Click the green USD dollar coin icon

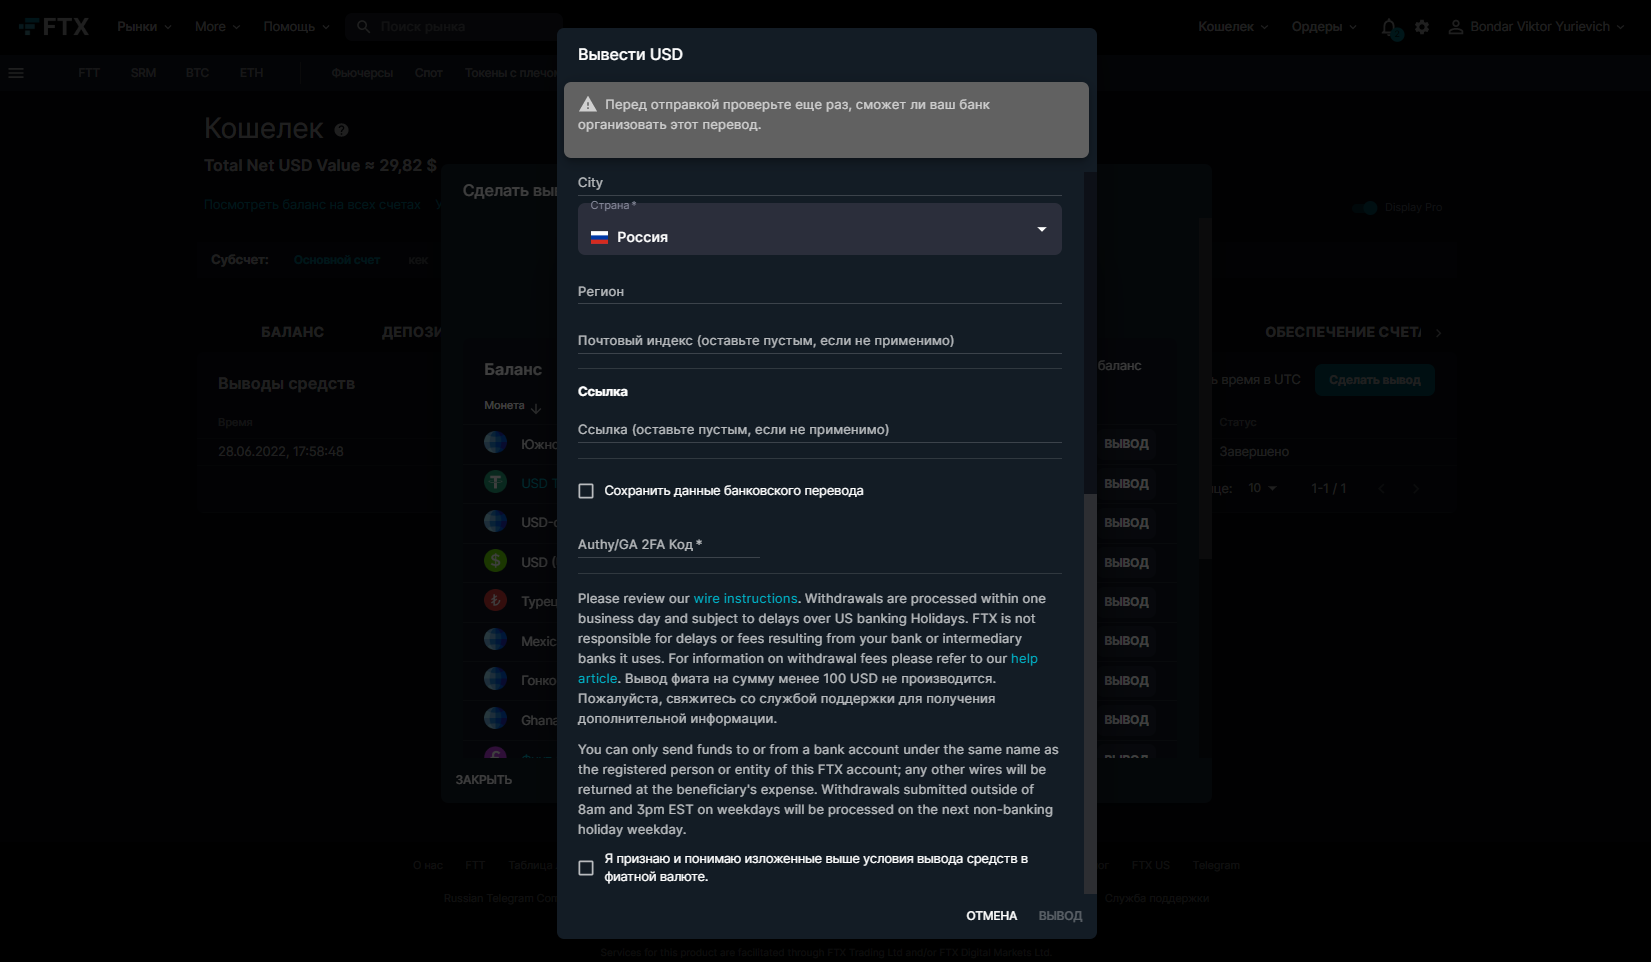pos(495,561)
